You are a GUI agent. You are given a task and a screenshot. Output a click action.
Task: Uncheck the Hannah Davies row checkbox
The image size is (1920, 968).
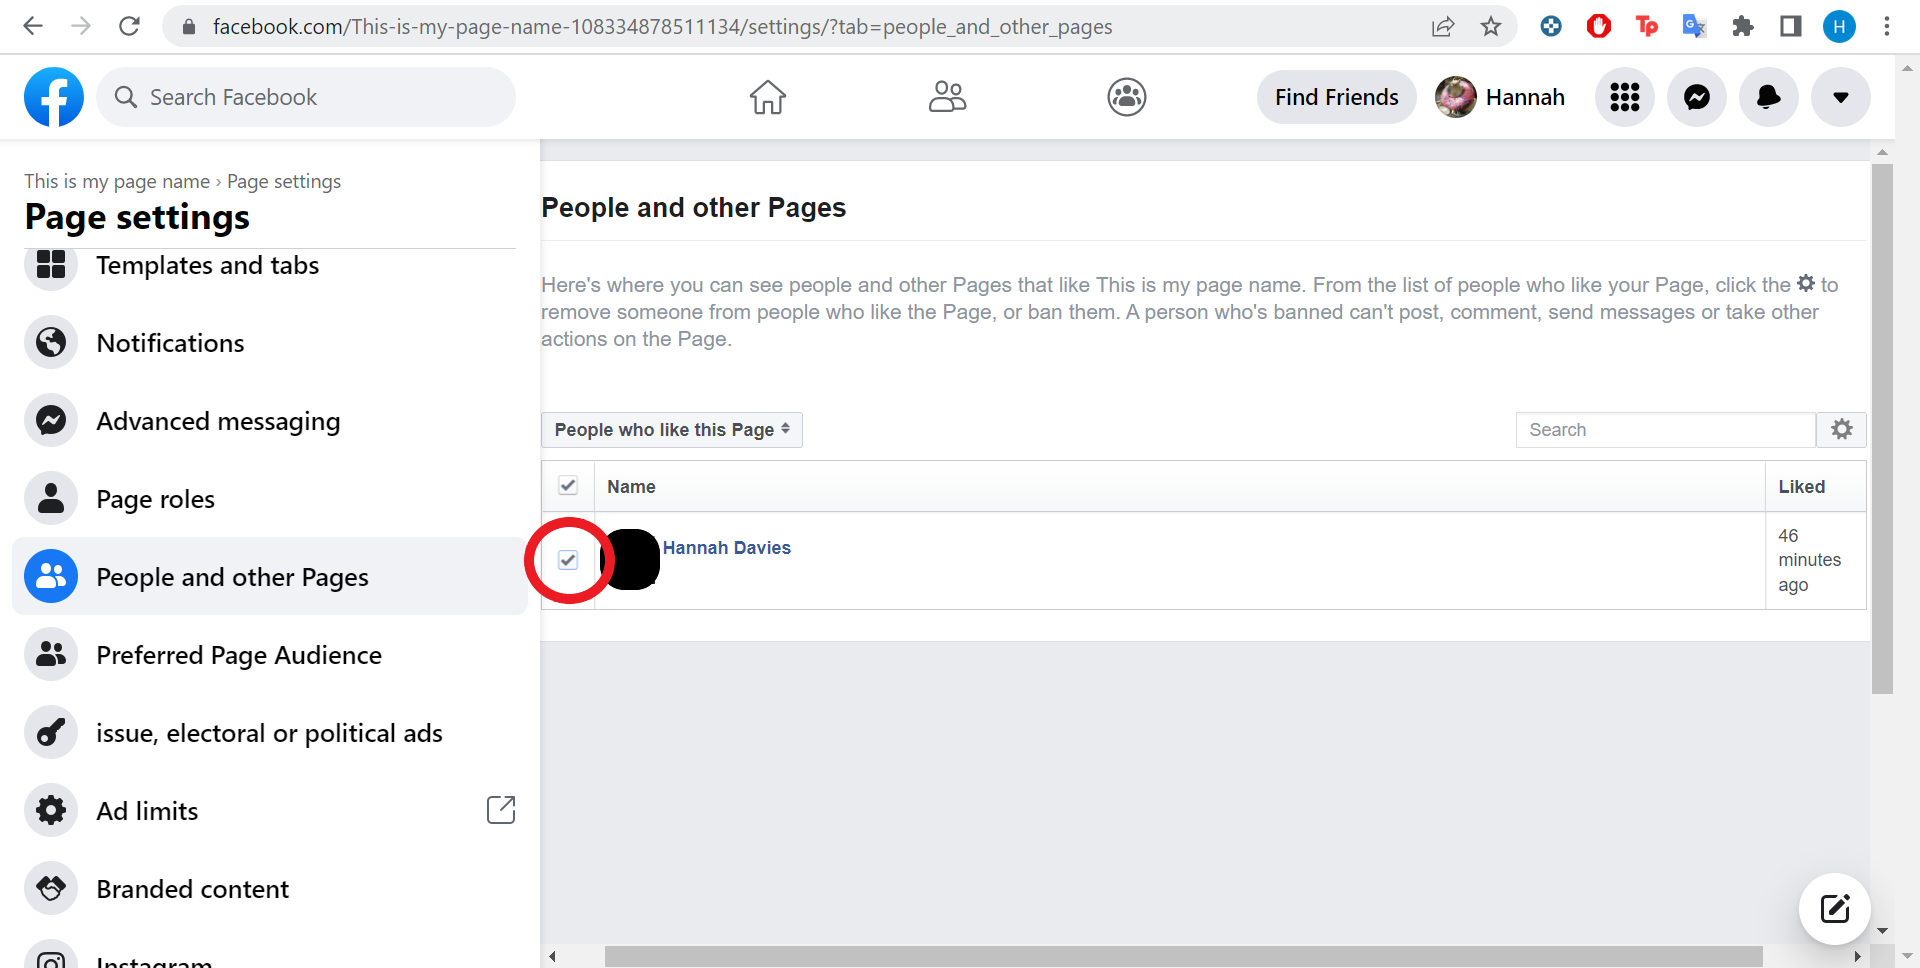[x=568, y=560]
